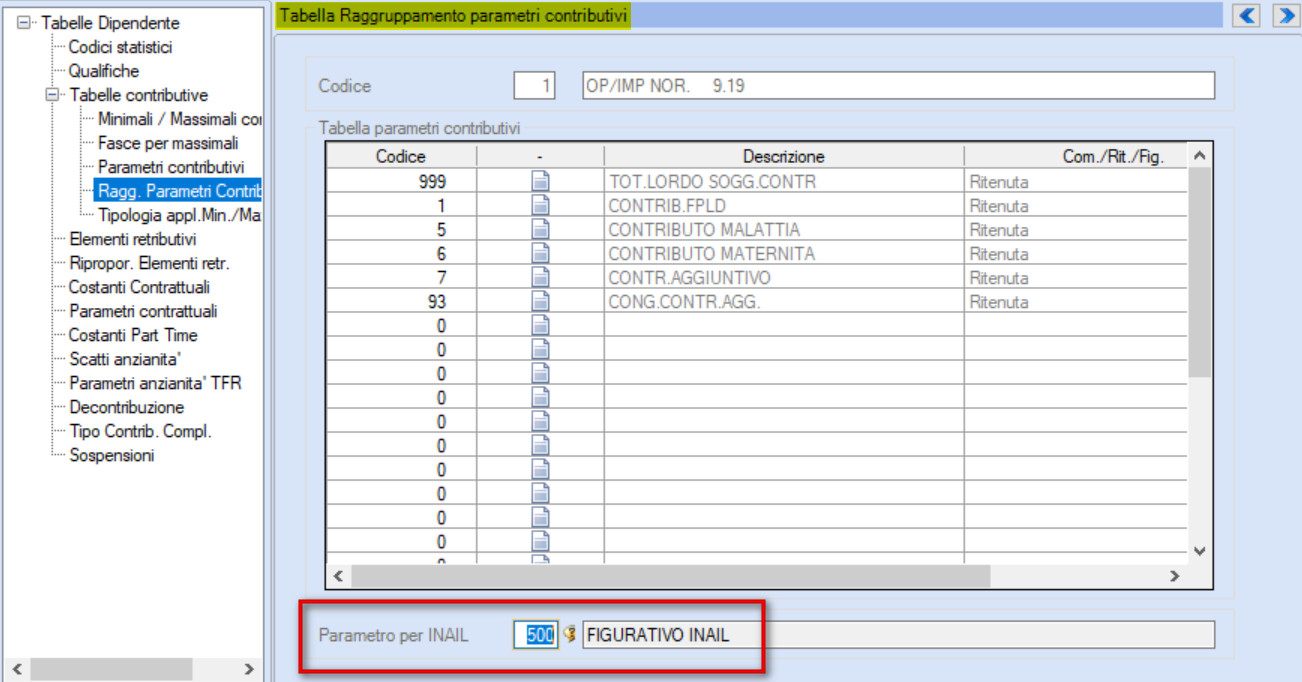Image resolution: width=1302 pixels, height=682 pixels.
Task: Select Ragg. Parametri Contrib tree entry
Action: (x=178, y=191)
